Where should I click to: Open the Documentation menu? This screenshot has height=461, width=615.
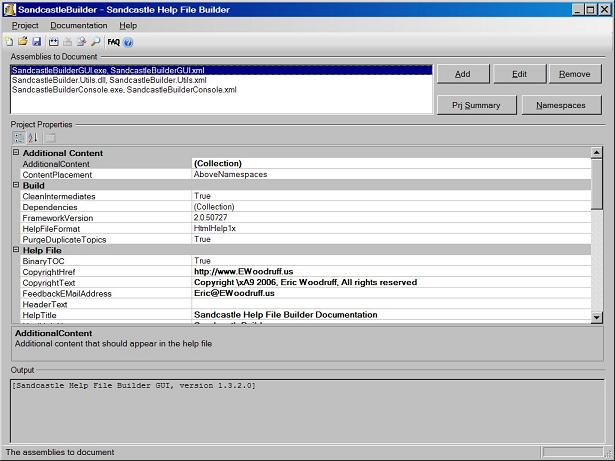click(x=79, y=25)
